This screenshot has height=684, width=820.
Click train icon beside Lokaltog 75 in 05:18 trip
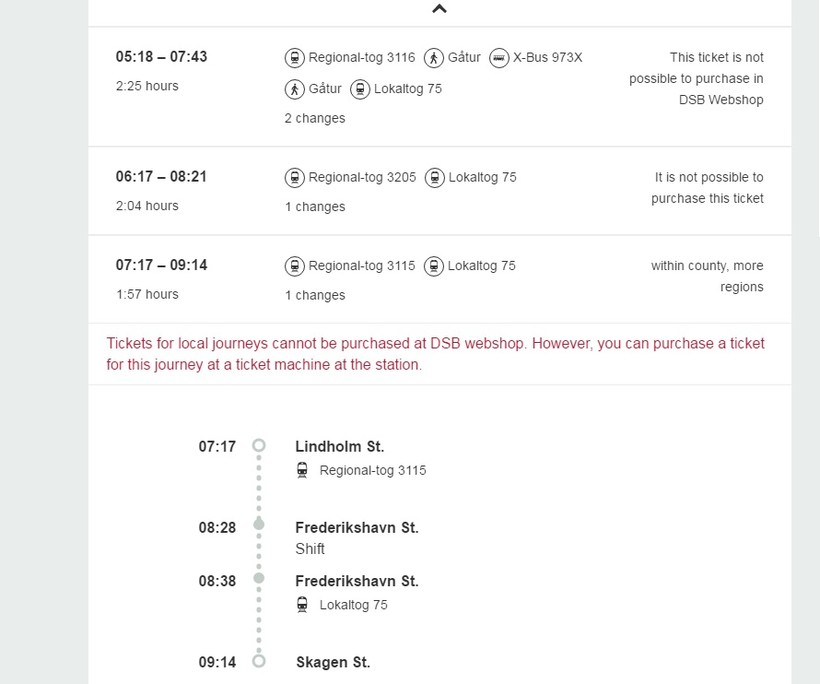(360, 89)
